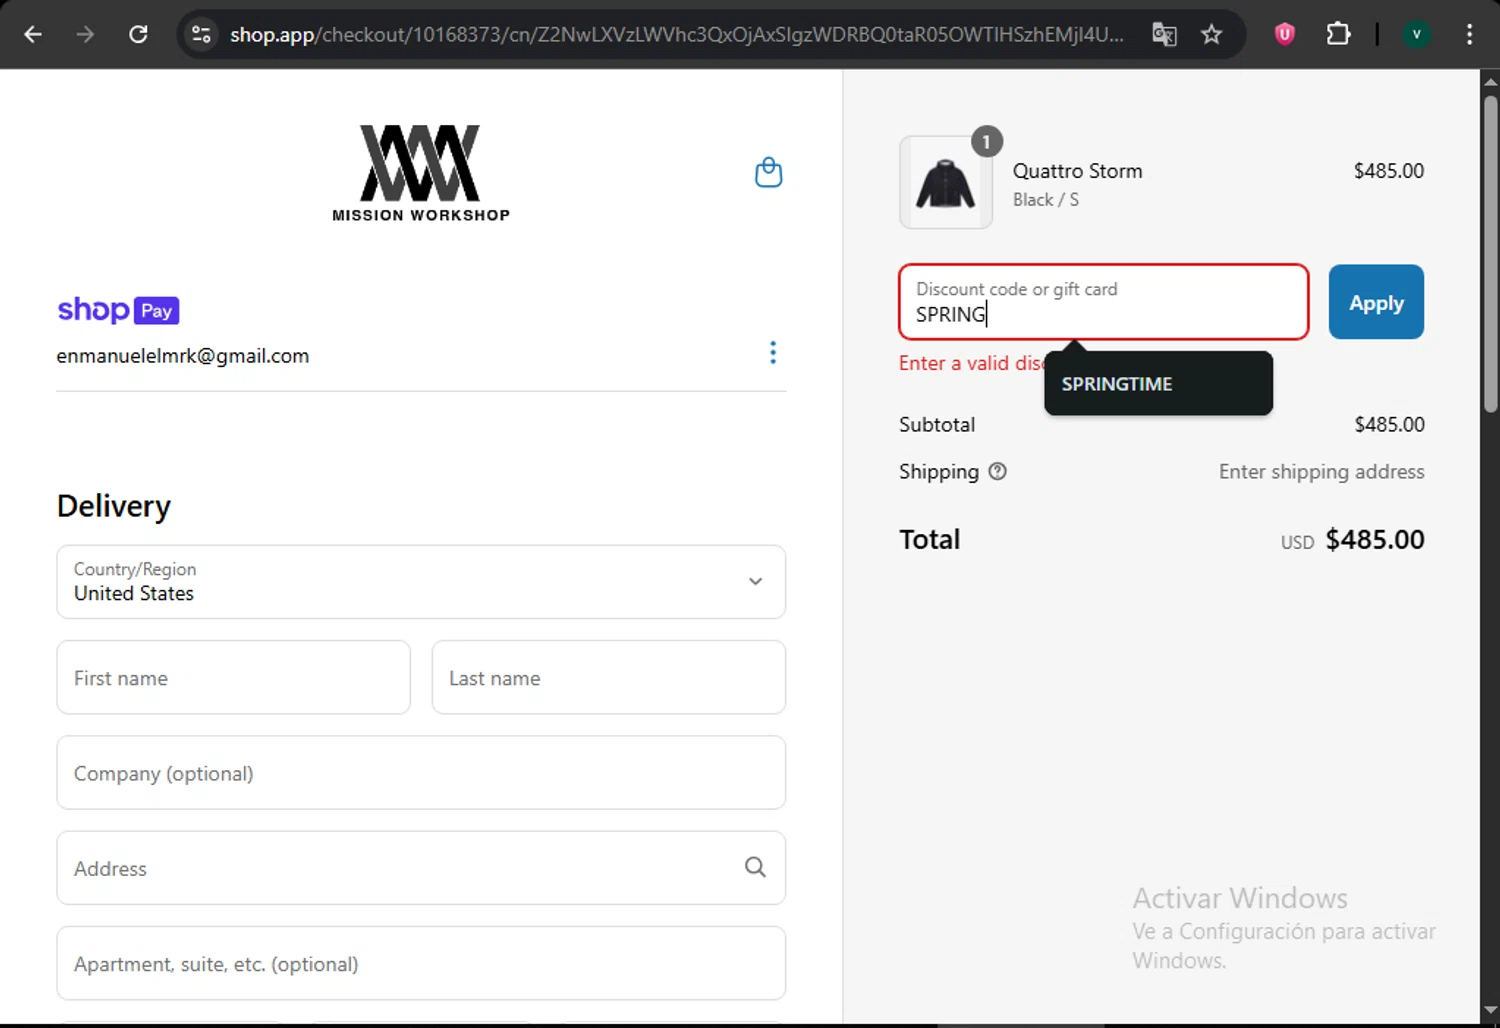Screen dimensions: 1500x1028
Task: Go back to the previous page
Action: click(33, 34)
